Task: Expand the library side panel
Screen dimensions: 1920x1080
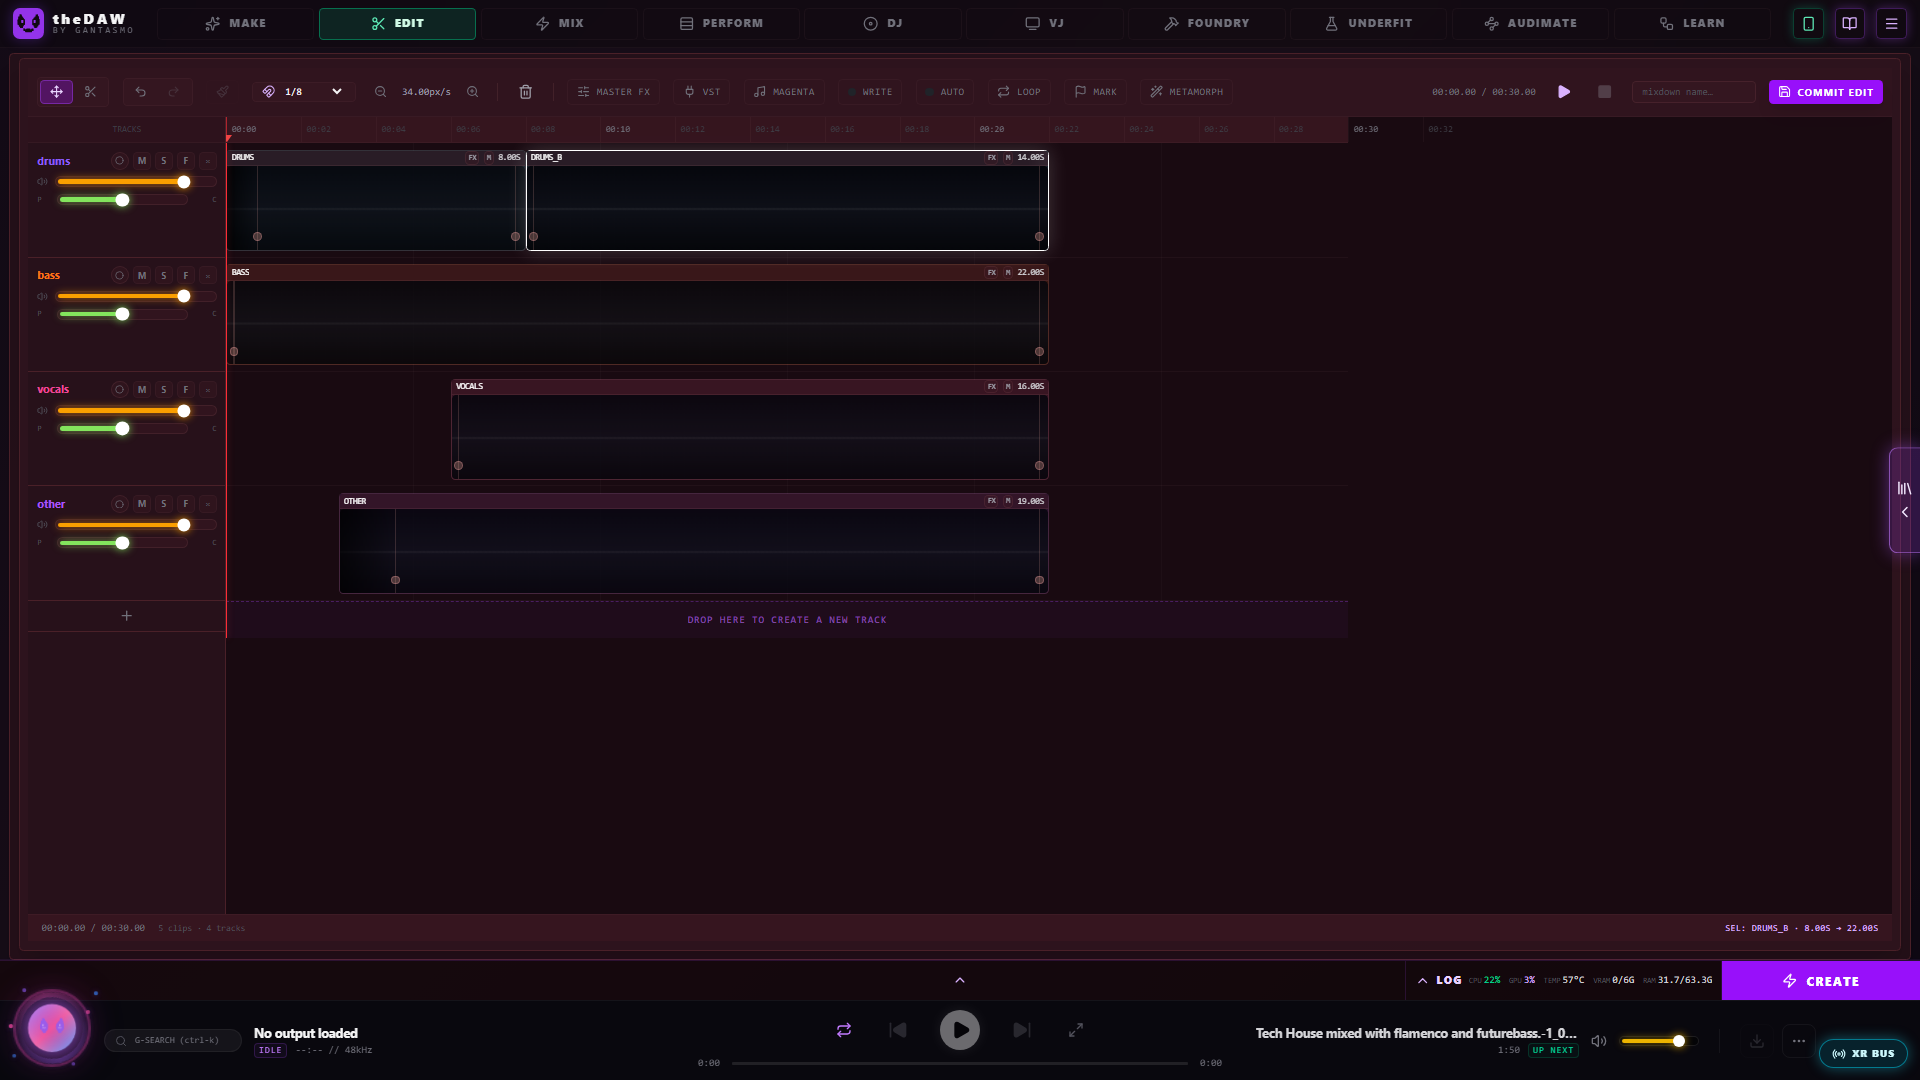Action: click(x=1904, y=500)
